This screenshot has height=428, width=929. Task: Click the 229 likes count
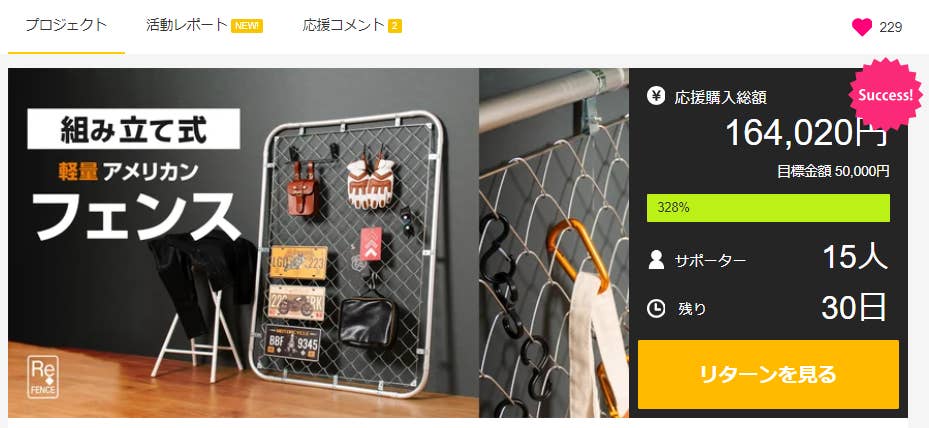tap(890, 27)
